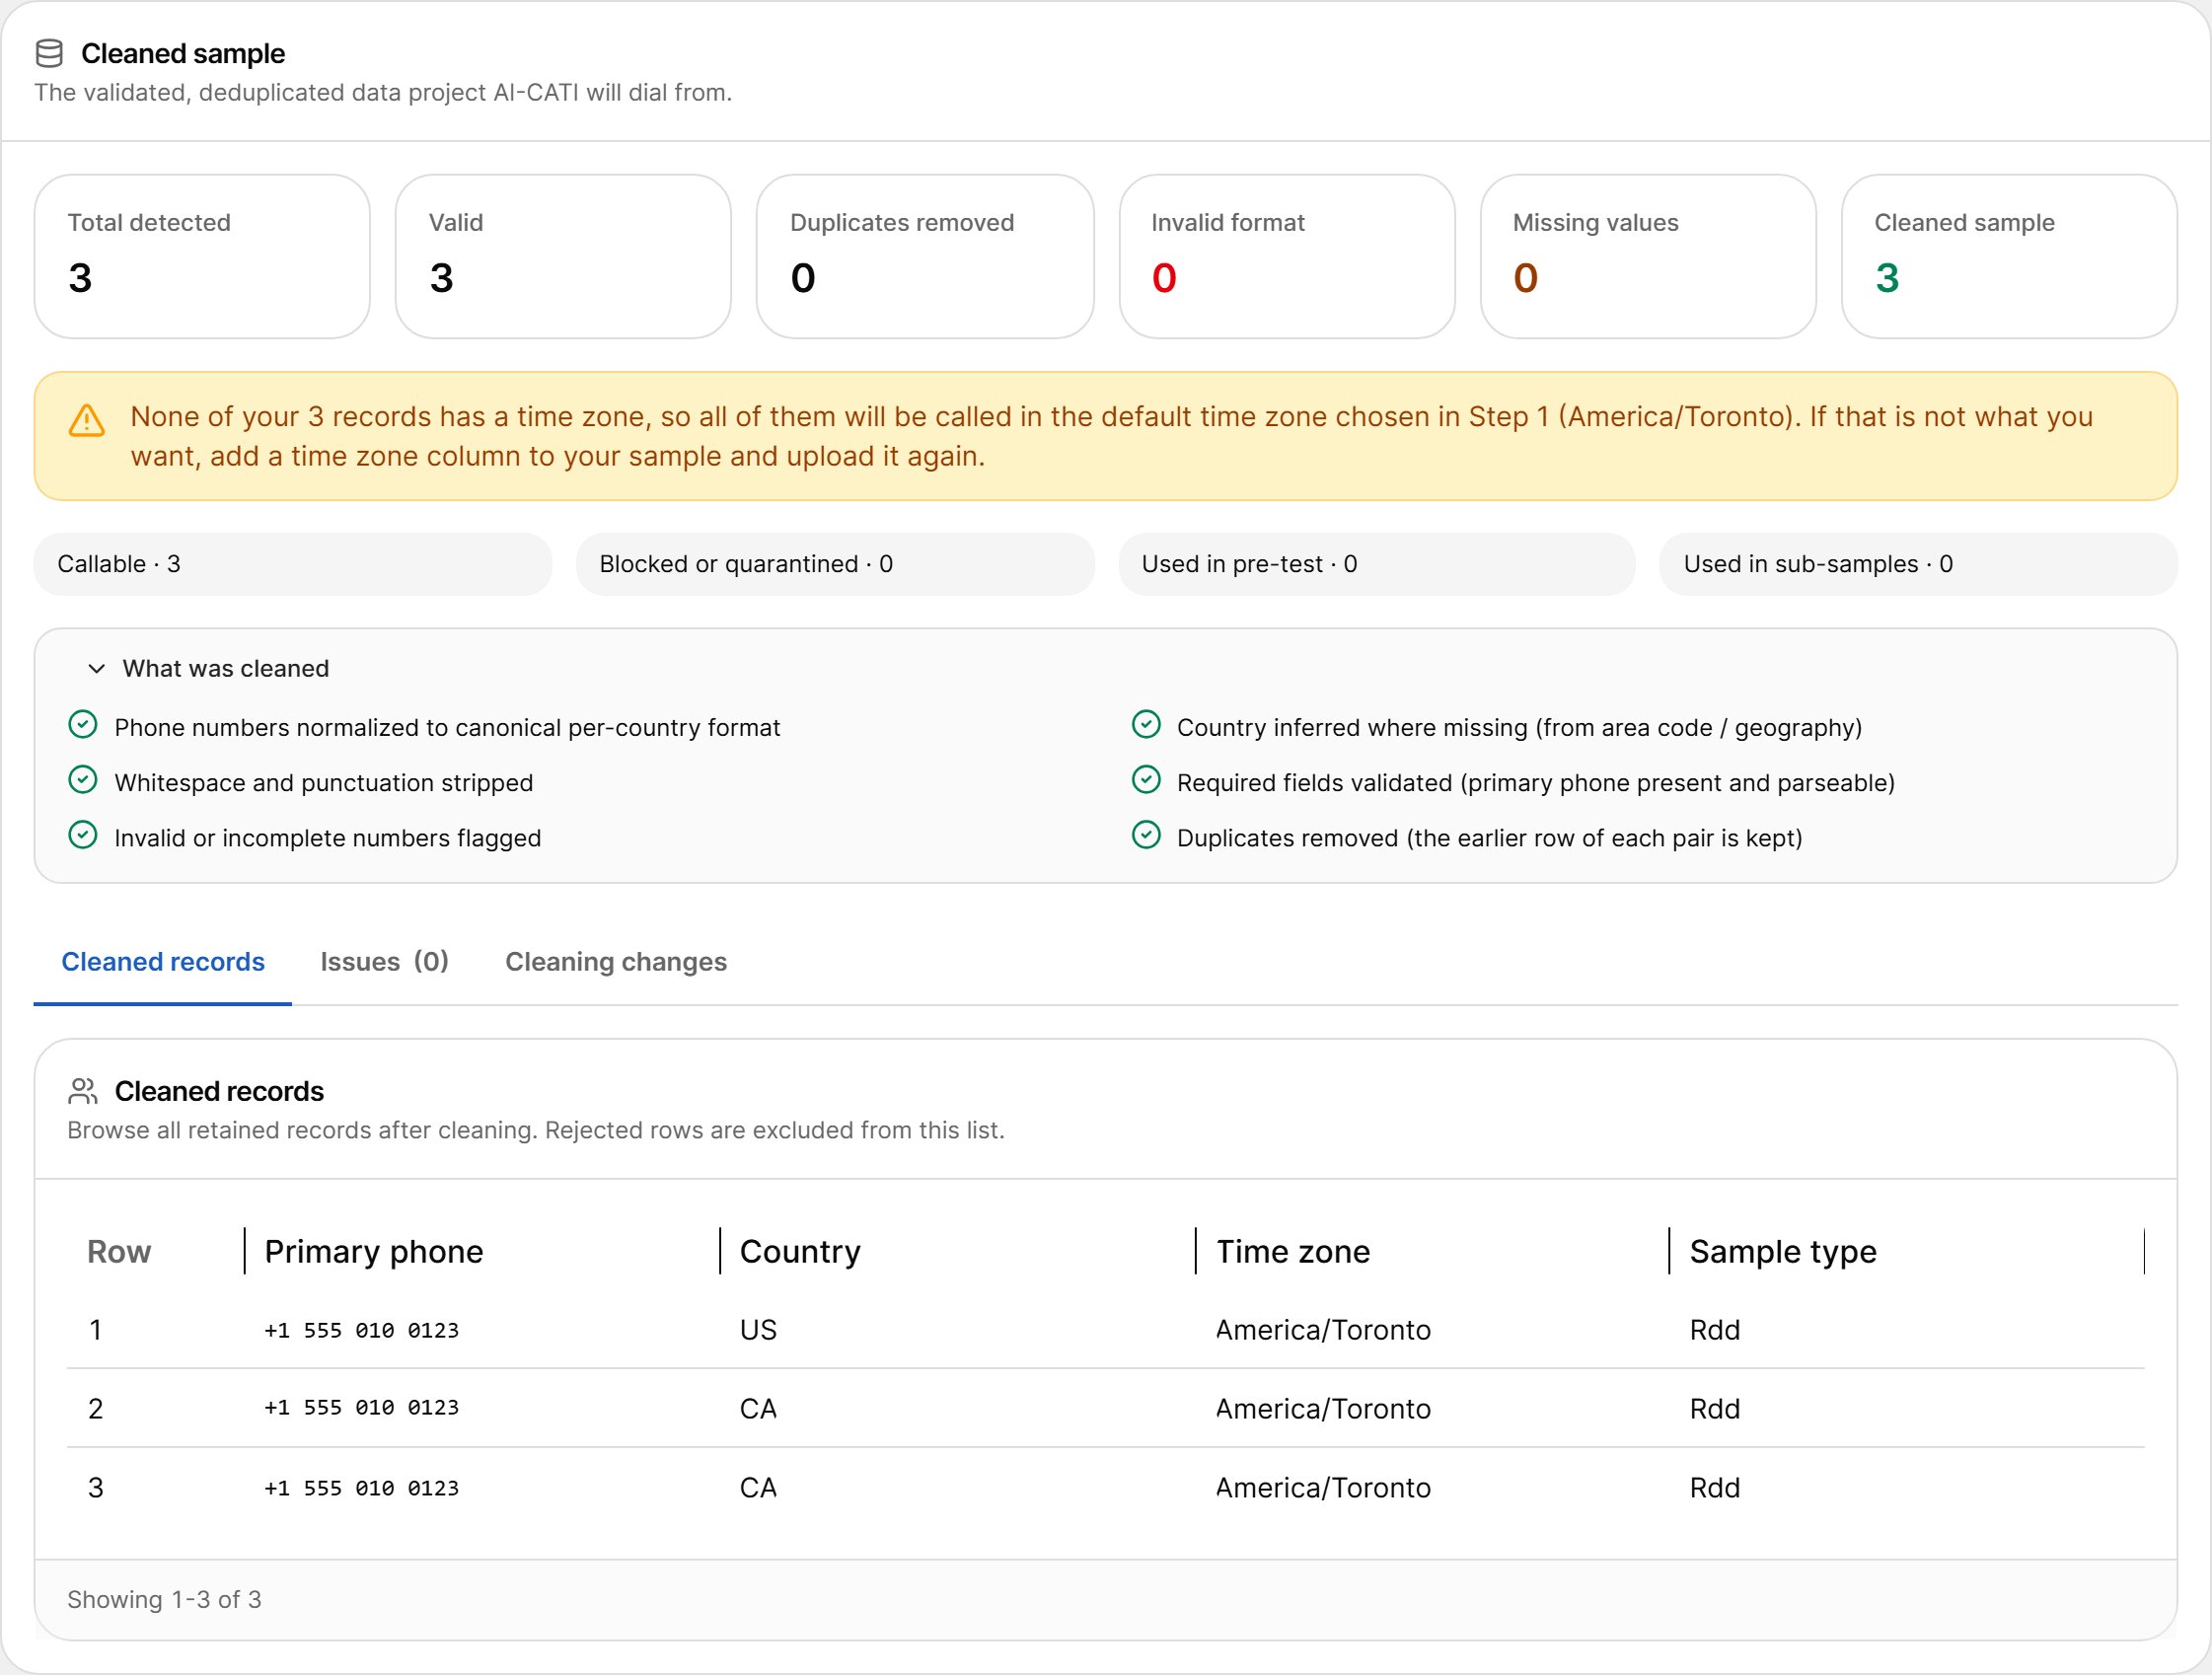Click America/Toronto time zone in row 1
Screen dimensions: 2212x1675
[1323, 1330]
